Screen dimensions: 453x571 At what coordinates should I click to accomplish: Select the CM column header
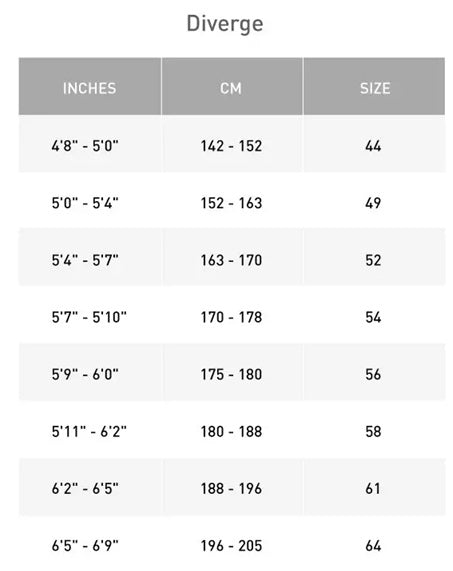pyautogui.click(x=231, y=88)
